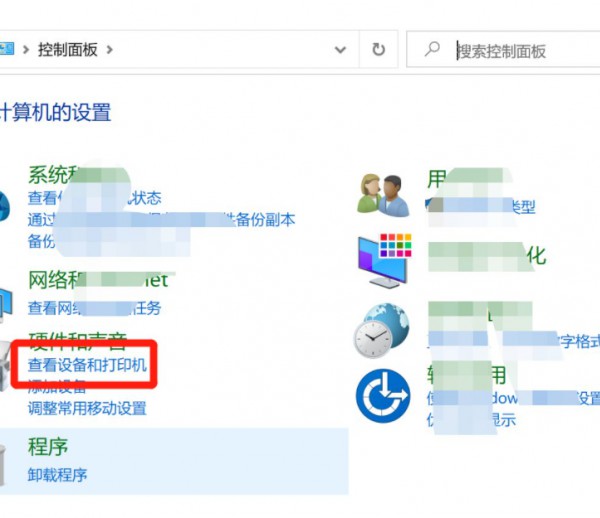This screenshot has width=600, height=518.
Task: Expand the chevron before 控制面板 breadcrumb
Action: [26, 50]
